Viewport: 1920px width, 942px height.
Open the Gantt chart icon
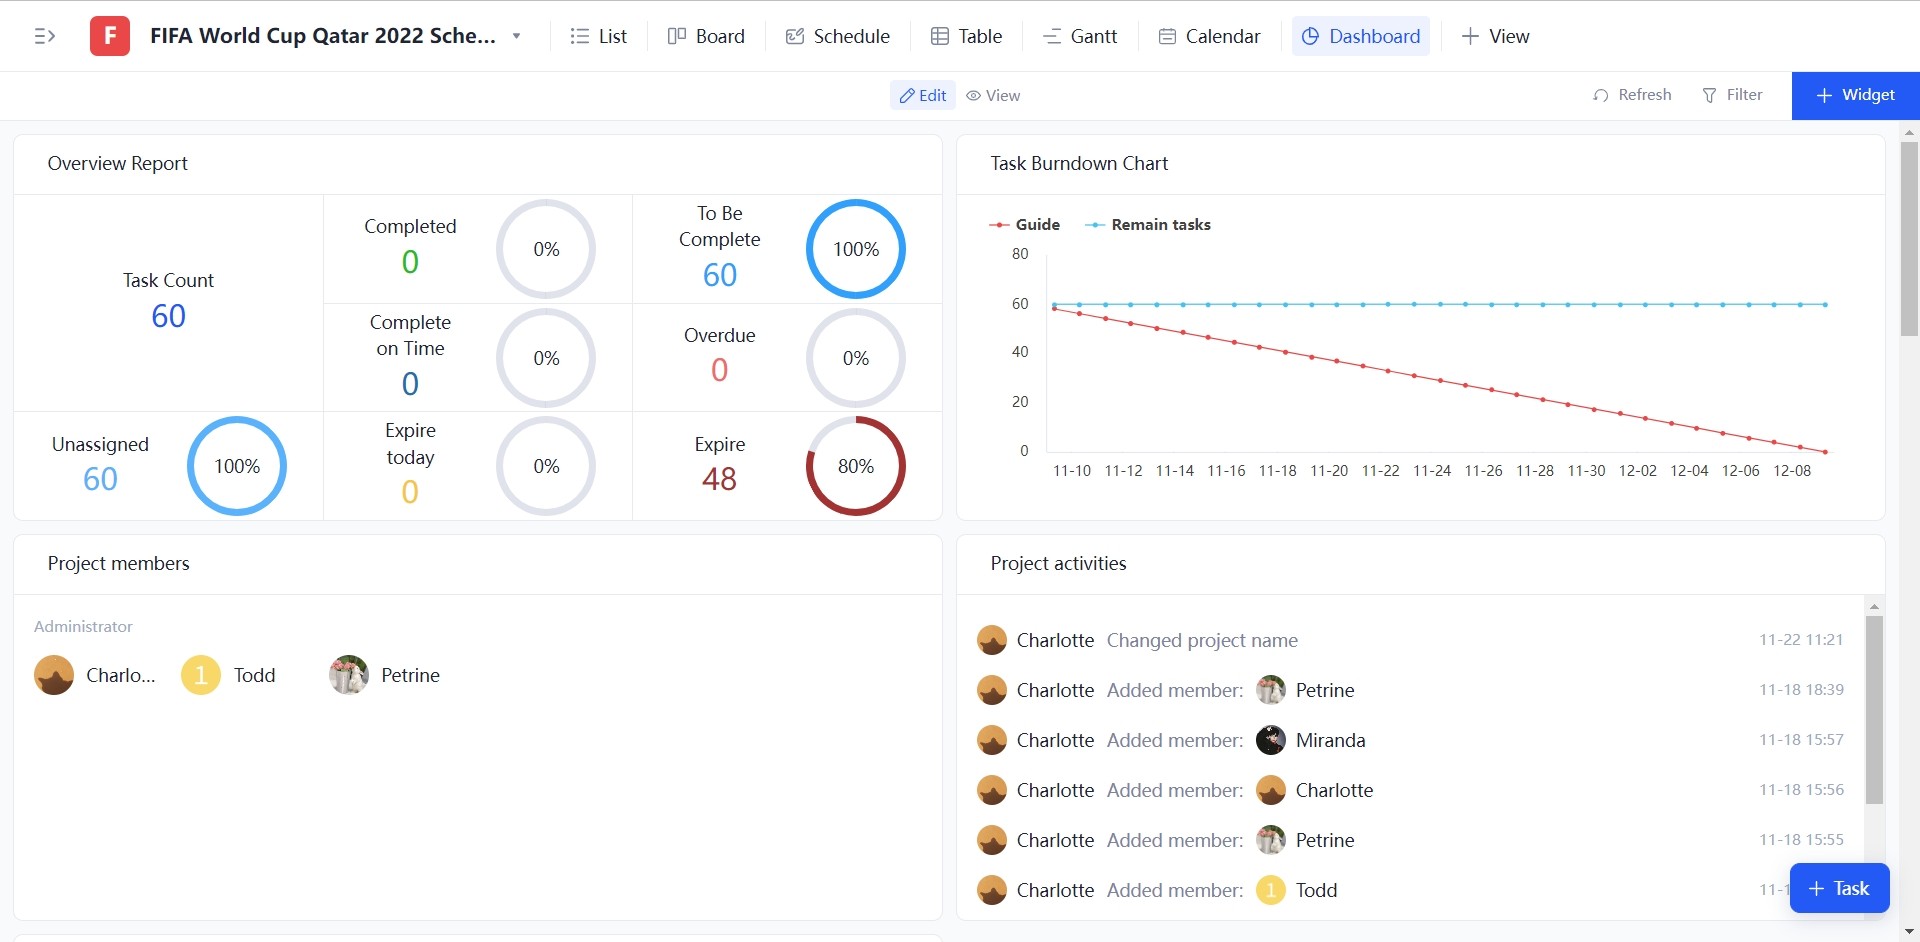pyautogui.click(x=1051, y=36)
